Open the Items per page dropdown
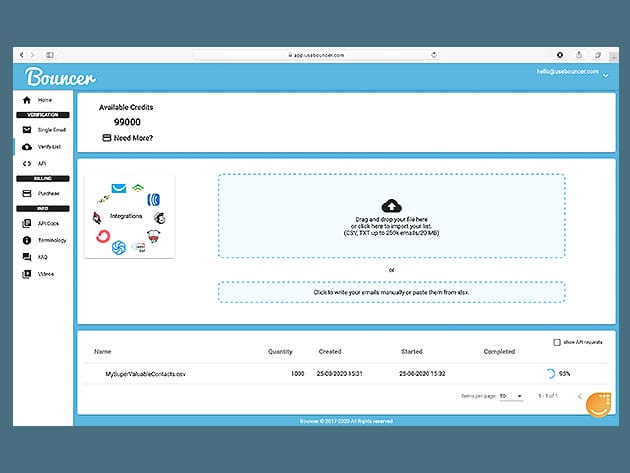This screenshot has width=630, height=473. point(511,396)
